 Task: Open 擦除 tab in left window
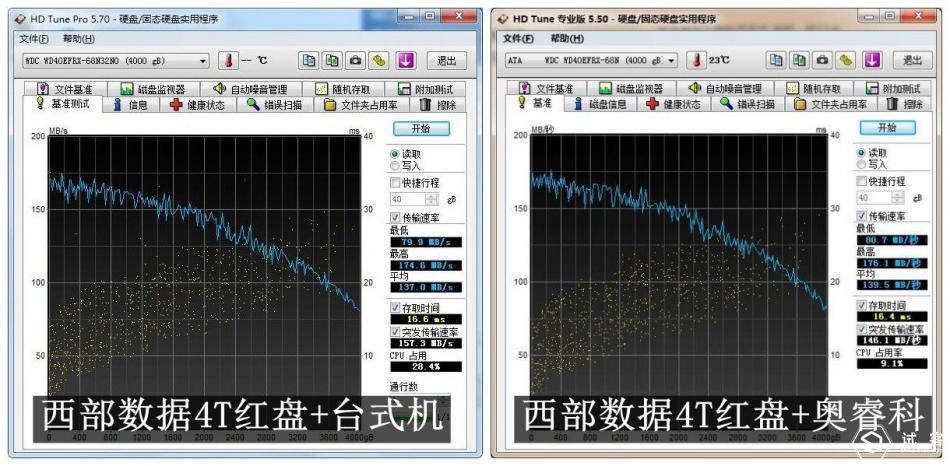[437, 105]
